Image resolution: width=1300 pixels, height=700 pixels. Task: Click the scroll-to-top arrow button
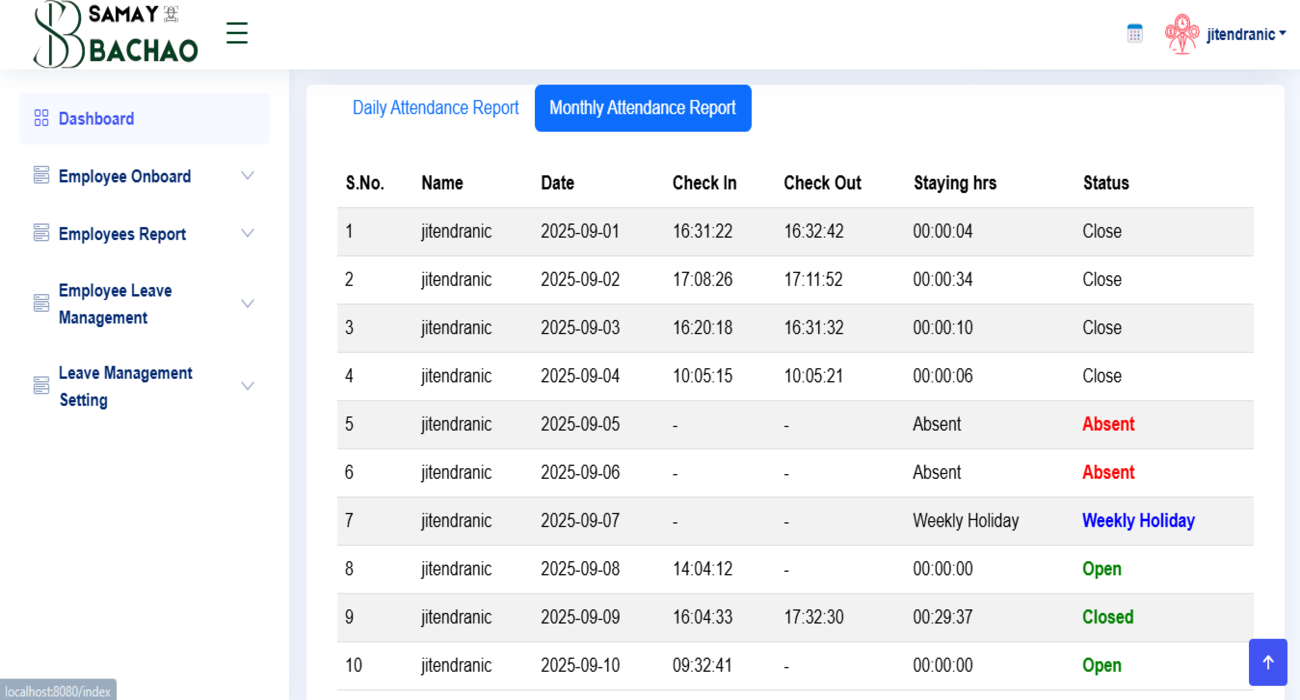(1267, 662)
